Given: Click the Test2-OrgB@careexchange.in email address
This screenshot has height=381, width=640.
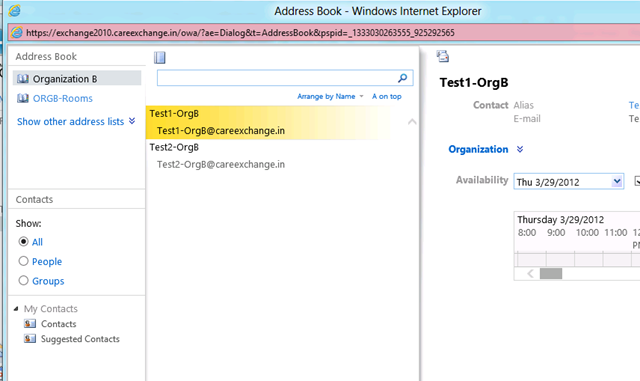Looking at the screenshot, I should 221,165.
